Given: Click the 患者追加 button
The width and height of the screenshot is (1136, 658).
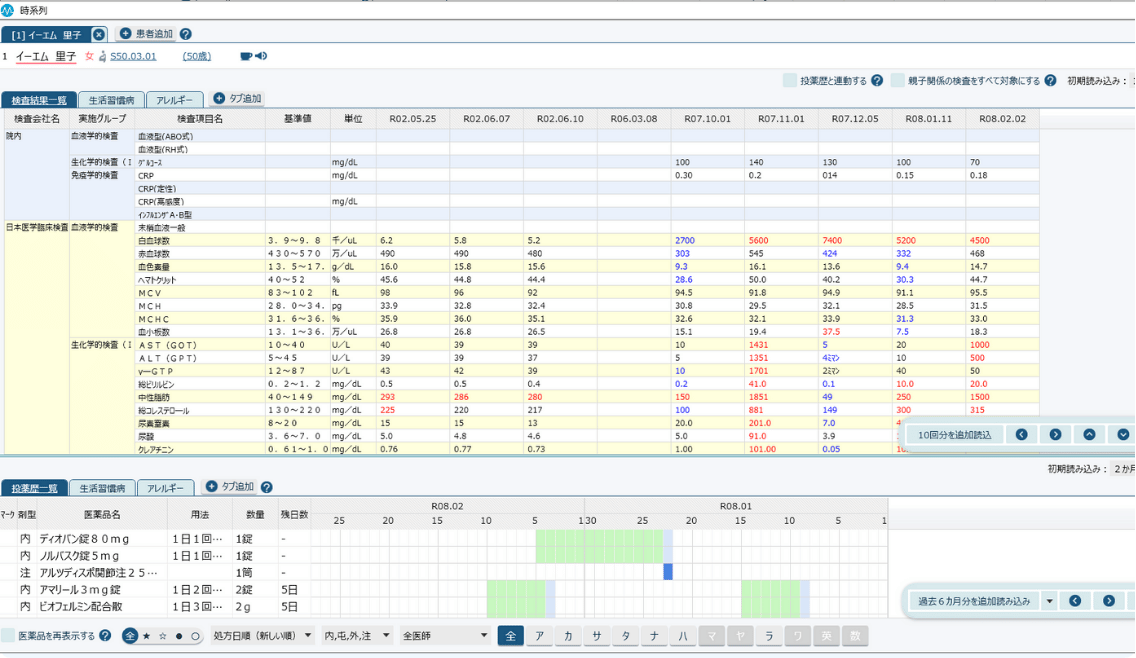Looking at the screenshot, I should (x=146, y=34).
